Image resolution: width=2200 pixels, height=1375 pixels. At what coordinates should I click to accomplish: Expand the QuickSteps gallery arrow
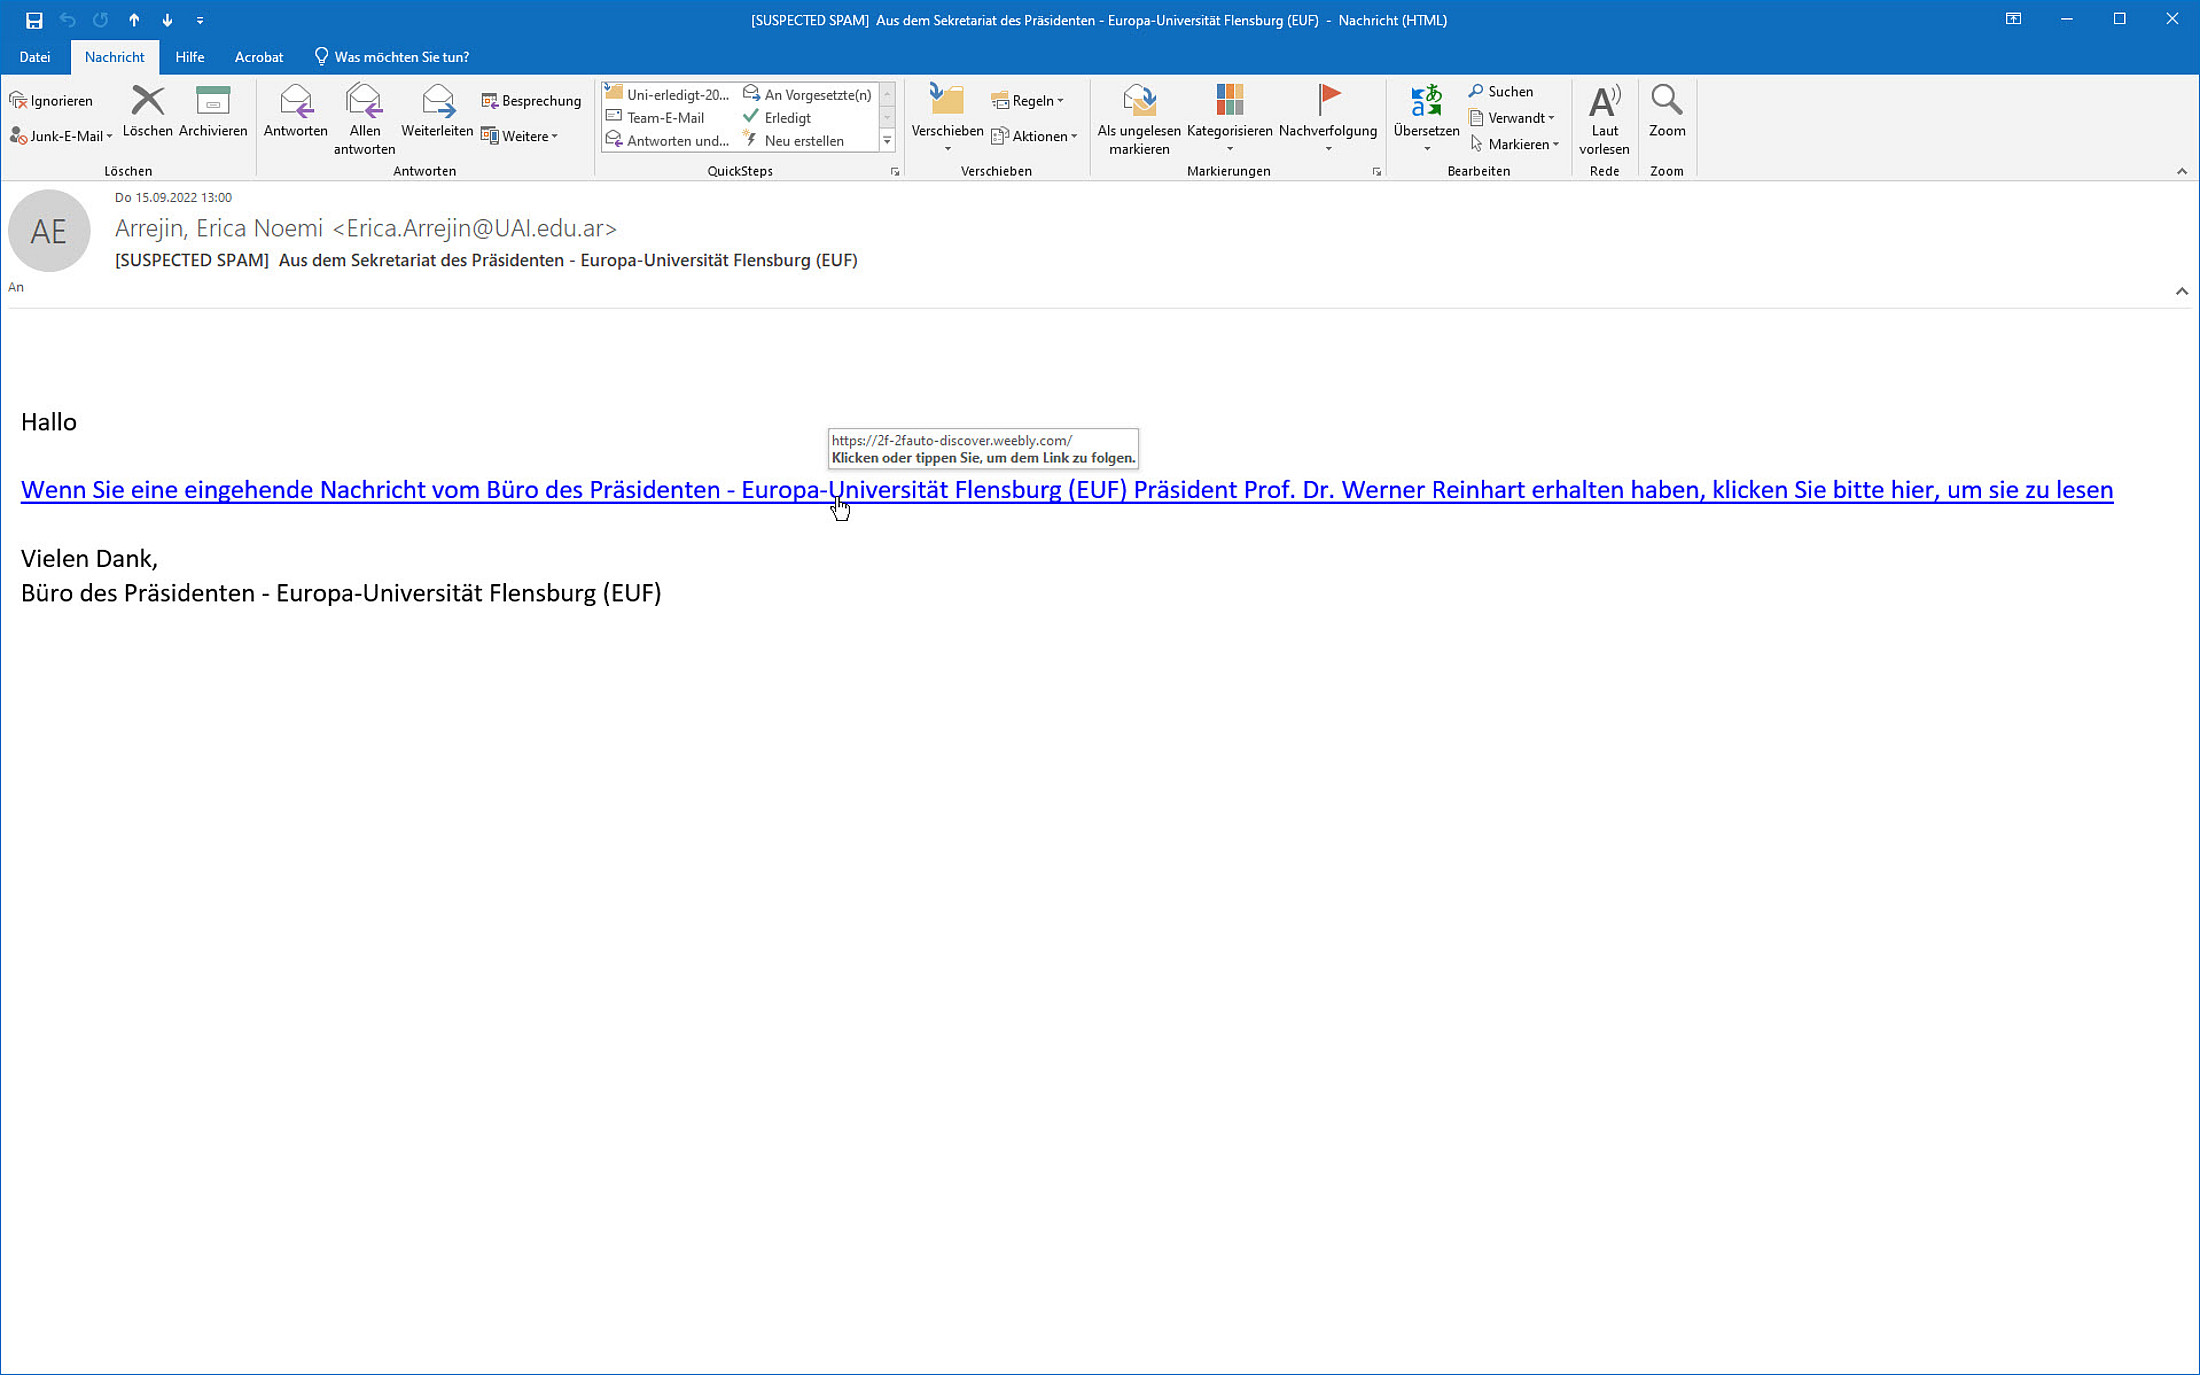coord(887,141)
